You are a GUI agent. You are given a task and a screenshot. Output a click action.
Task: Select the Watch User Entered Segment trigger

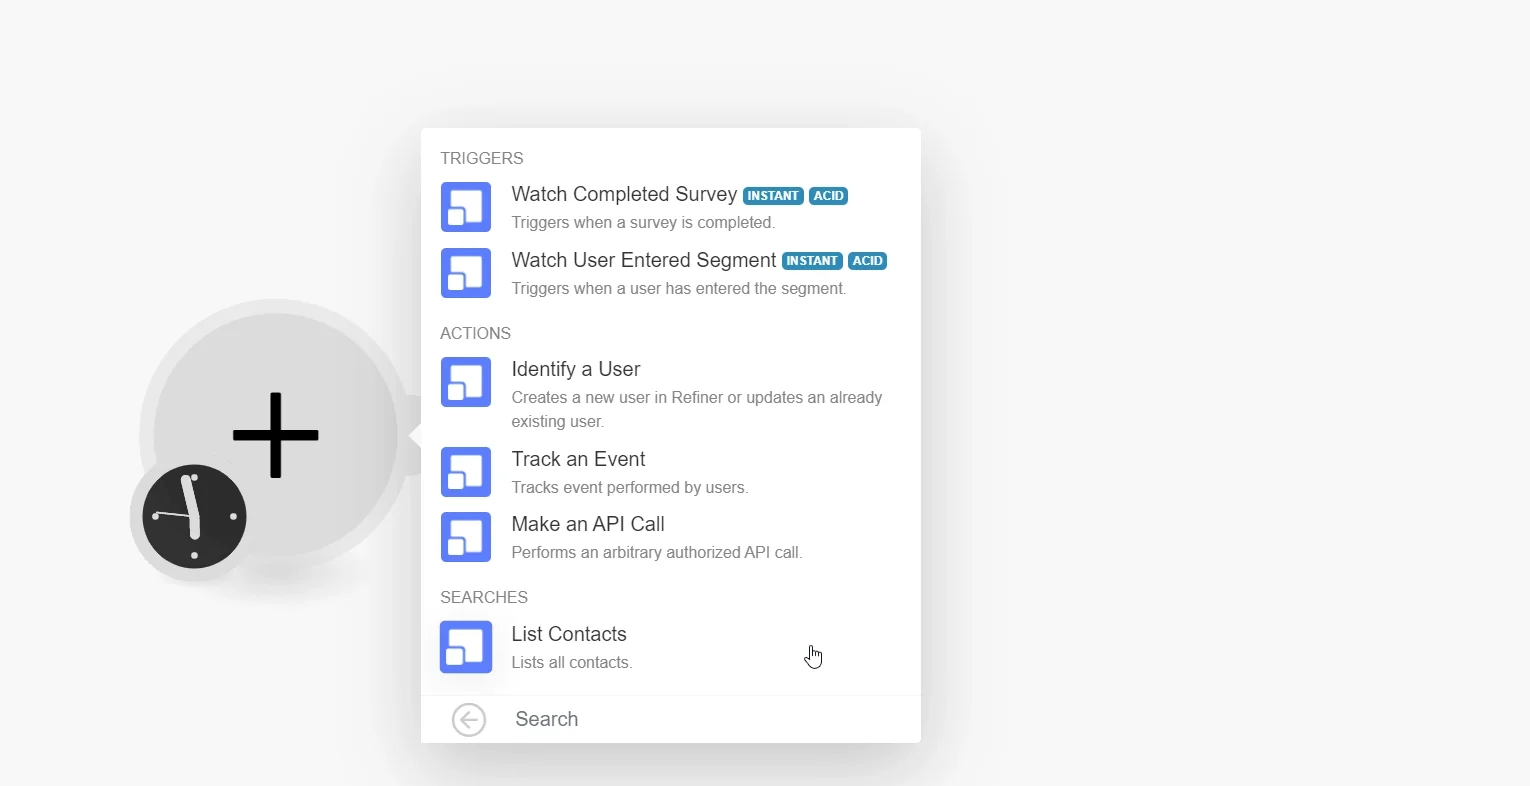(670, 273)
